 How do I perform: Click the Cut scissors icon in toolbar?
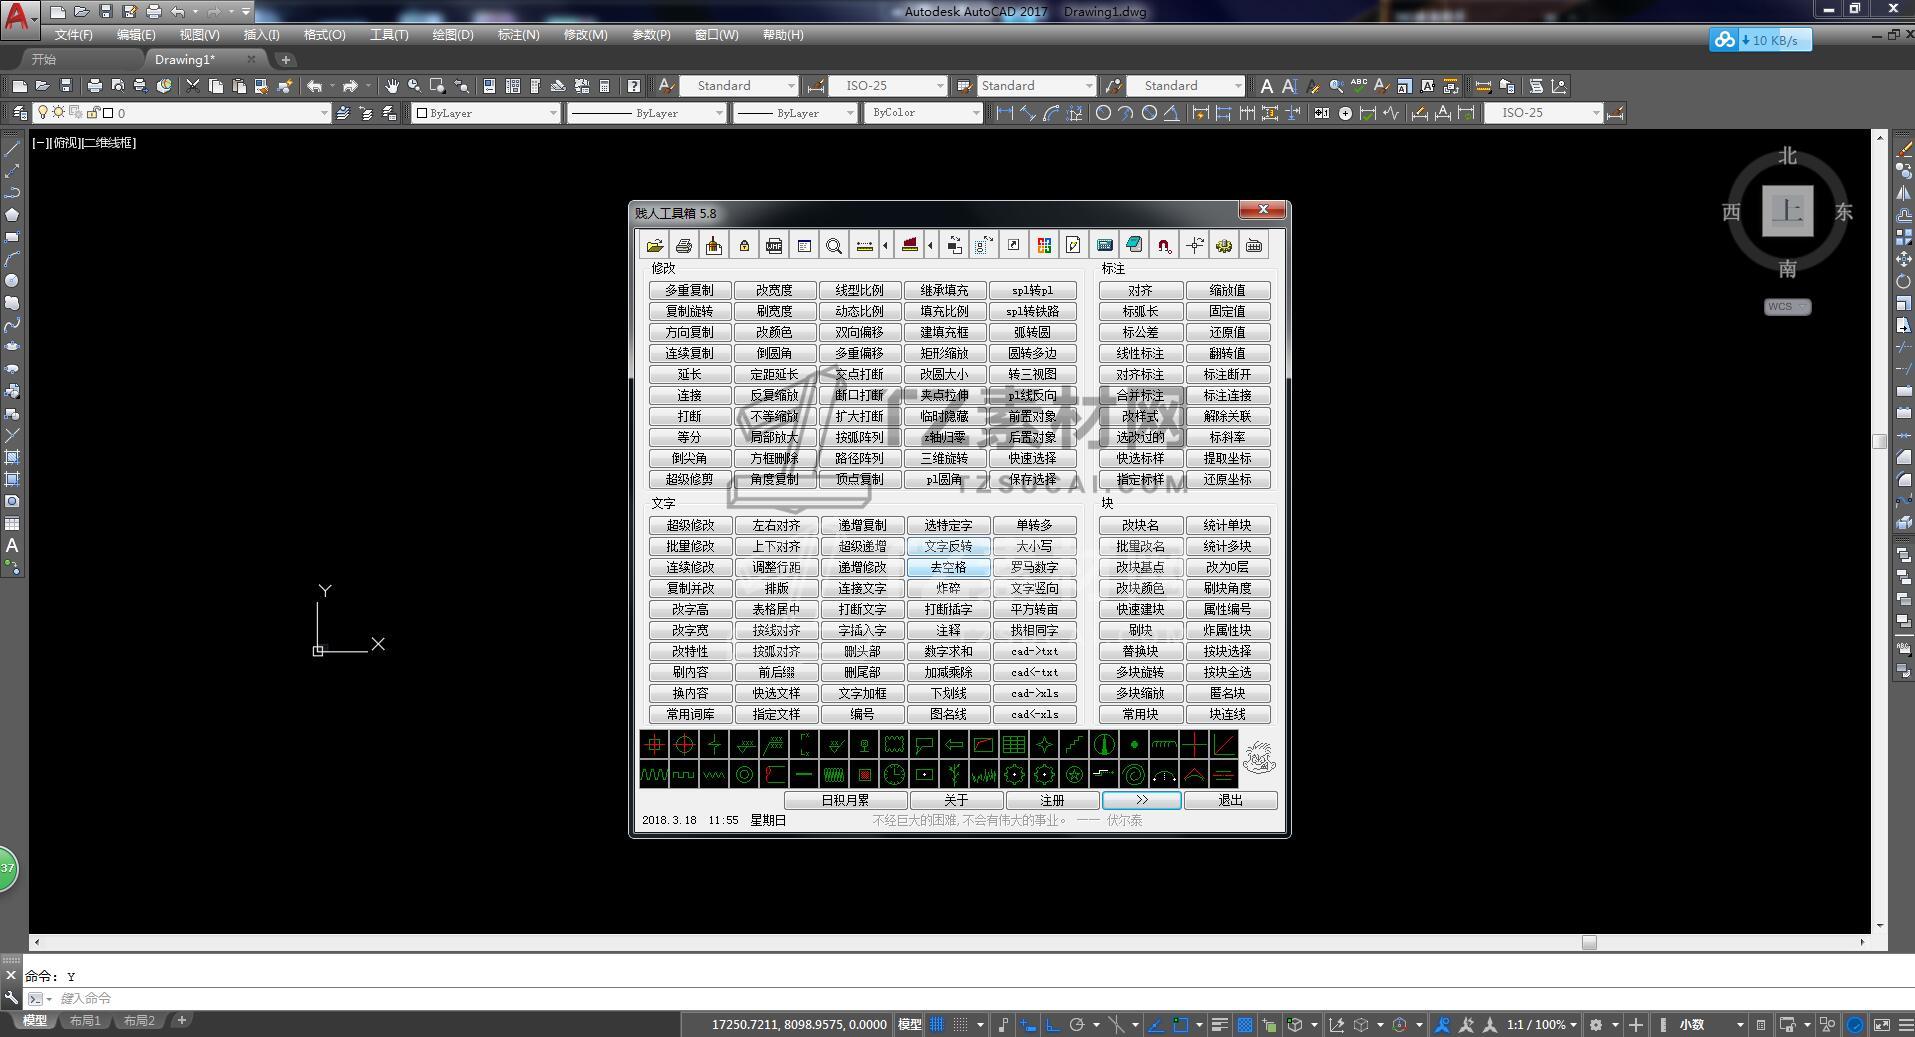coord(193,86)
